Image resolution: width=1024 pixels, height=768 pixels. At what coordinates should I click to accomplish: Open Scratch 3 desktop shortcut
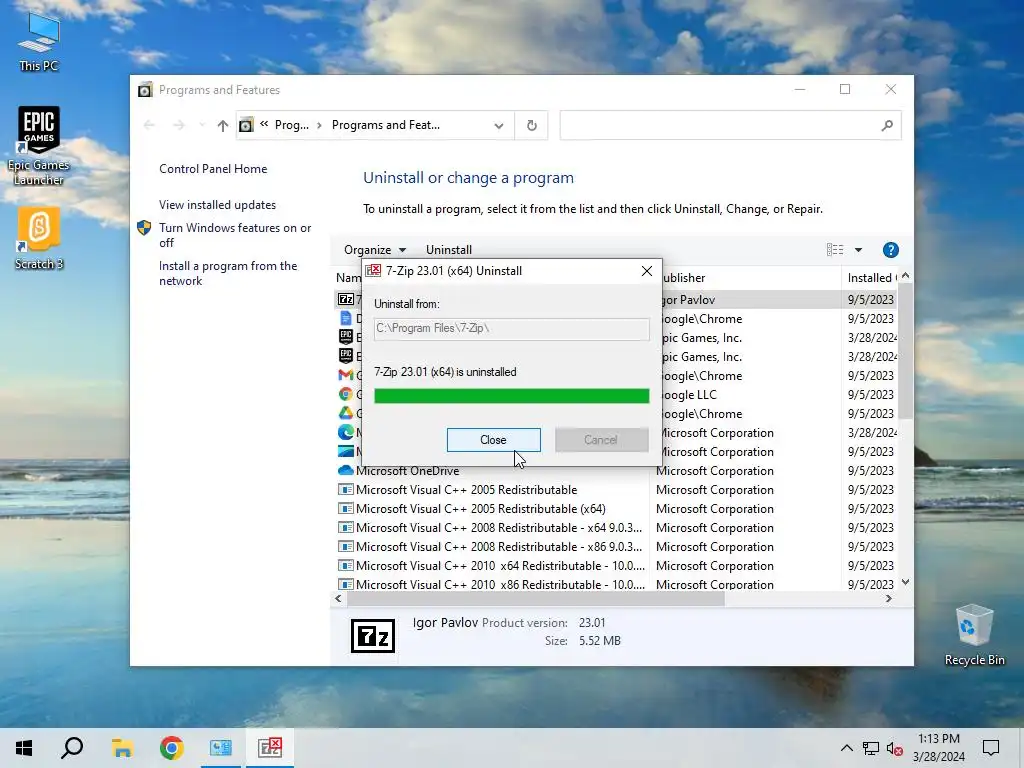pyautogui.click(x=39, y=238)
